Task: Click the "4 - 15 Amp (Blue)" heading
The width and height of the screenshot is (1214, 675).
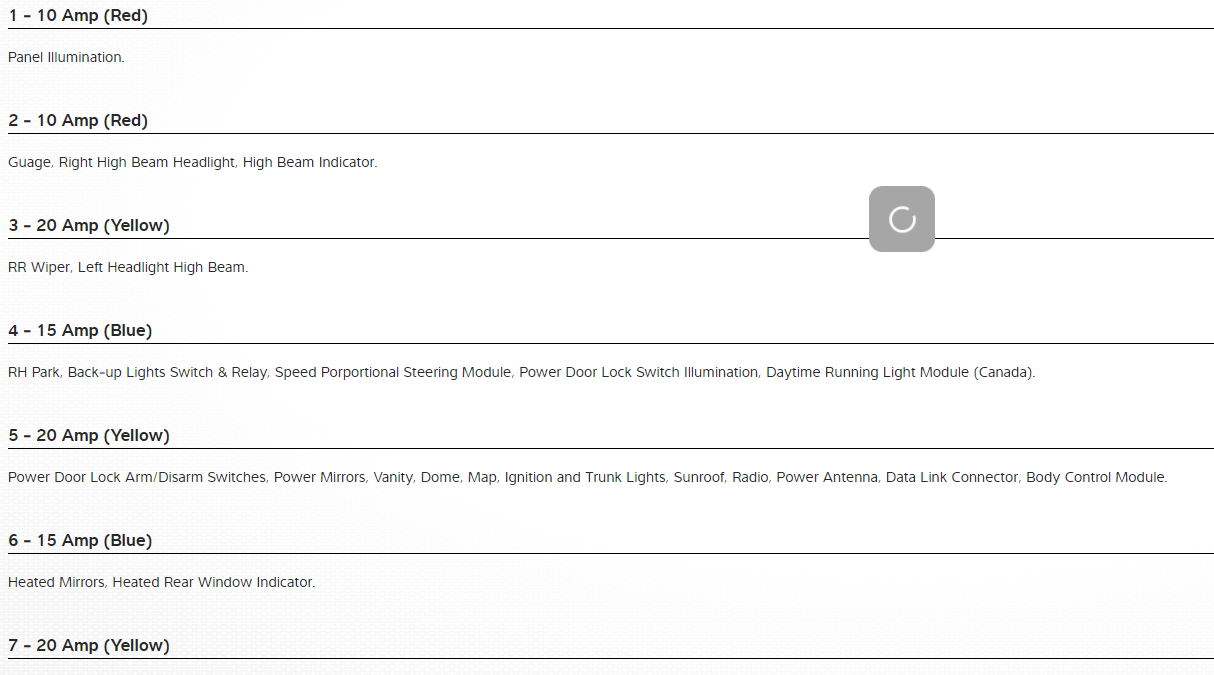Action: click(x=80, y=331)
